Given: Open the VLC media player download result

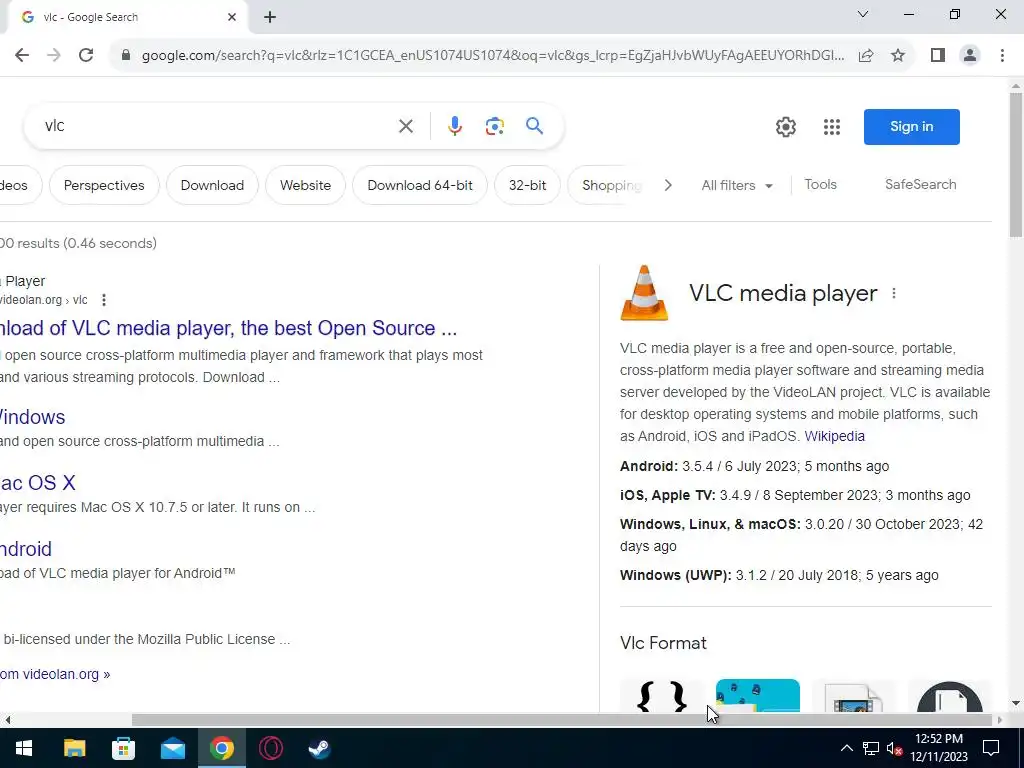Looking at the screenshot, I should point(228,328).
